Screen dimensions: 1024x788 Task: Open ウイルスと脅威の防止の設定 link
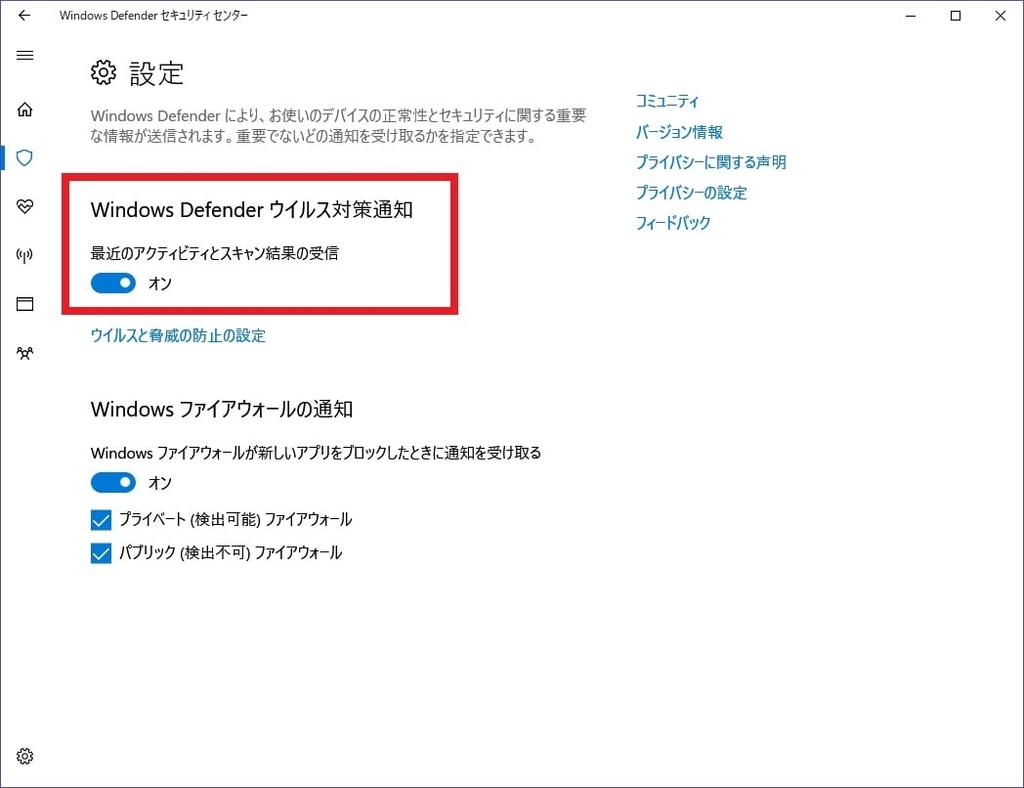pyautogui.click(x=178, y=336)
